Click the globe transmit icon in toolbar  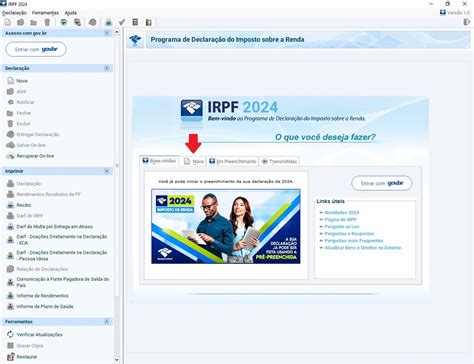92,22
